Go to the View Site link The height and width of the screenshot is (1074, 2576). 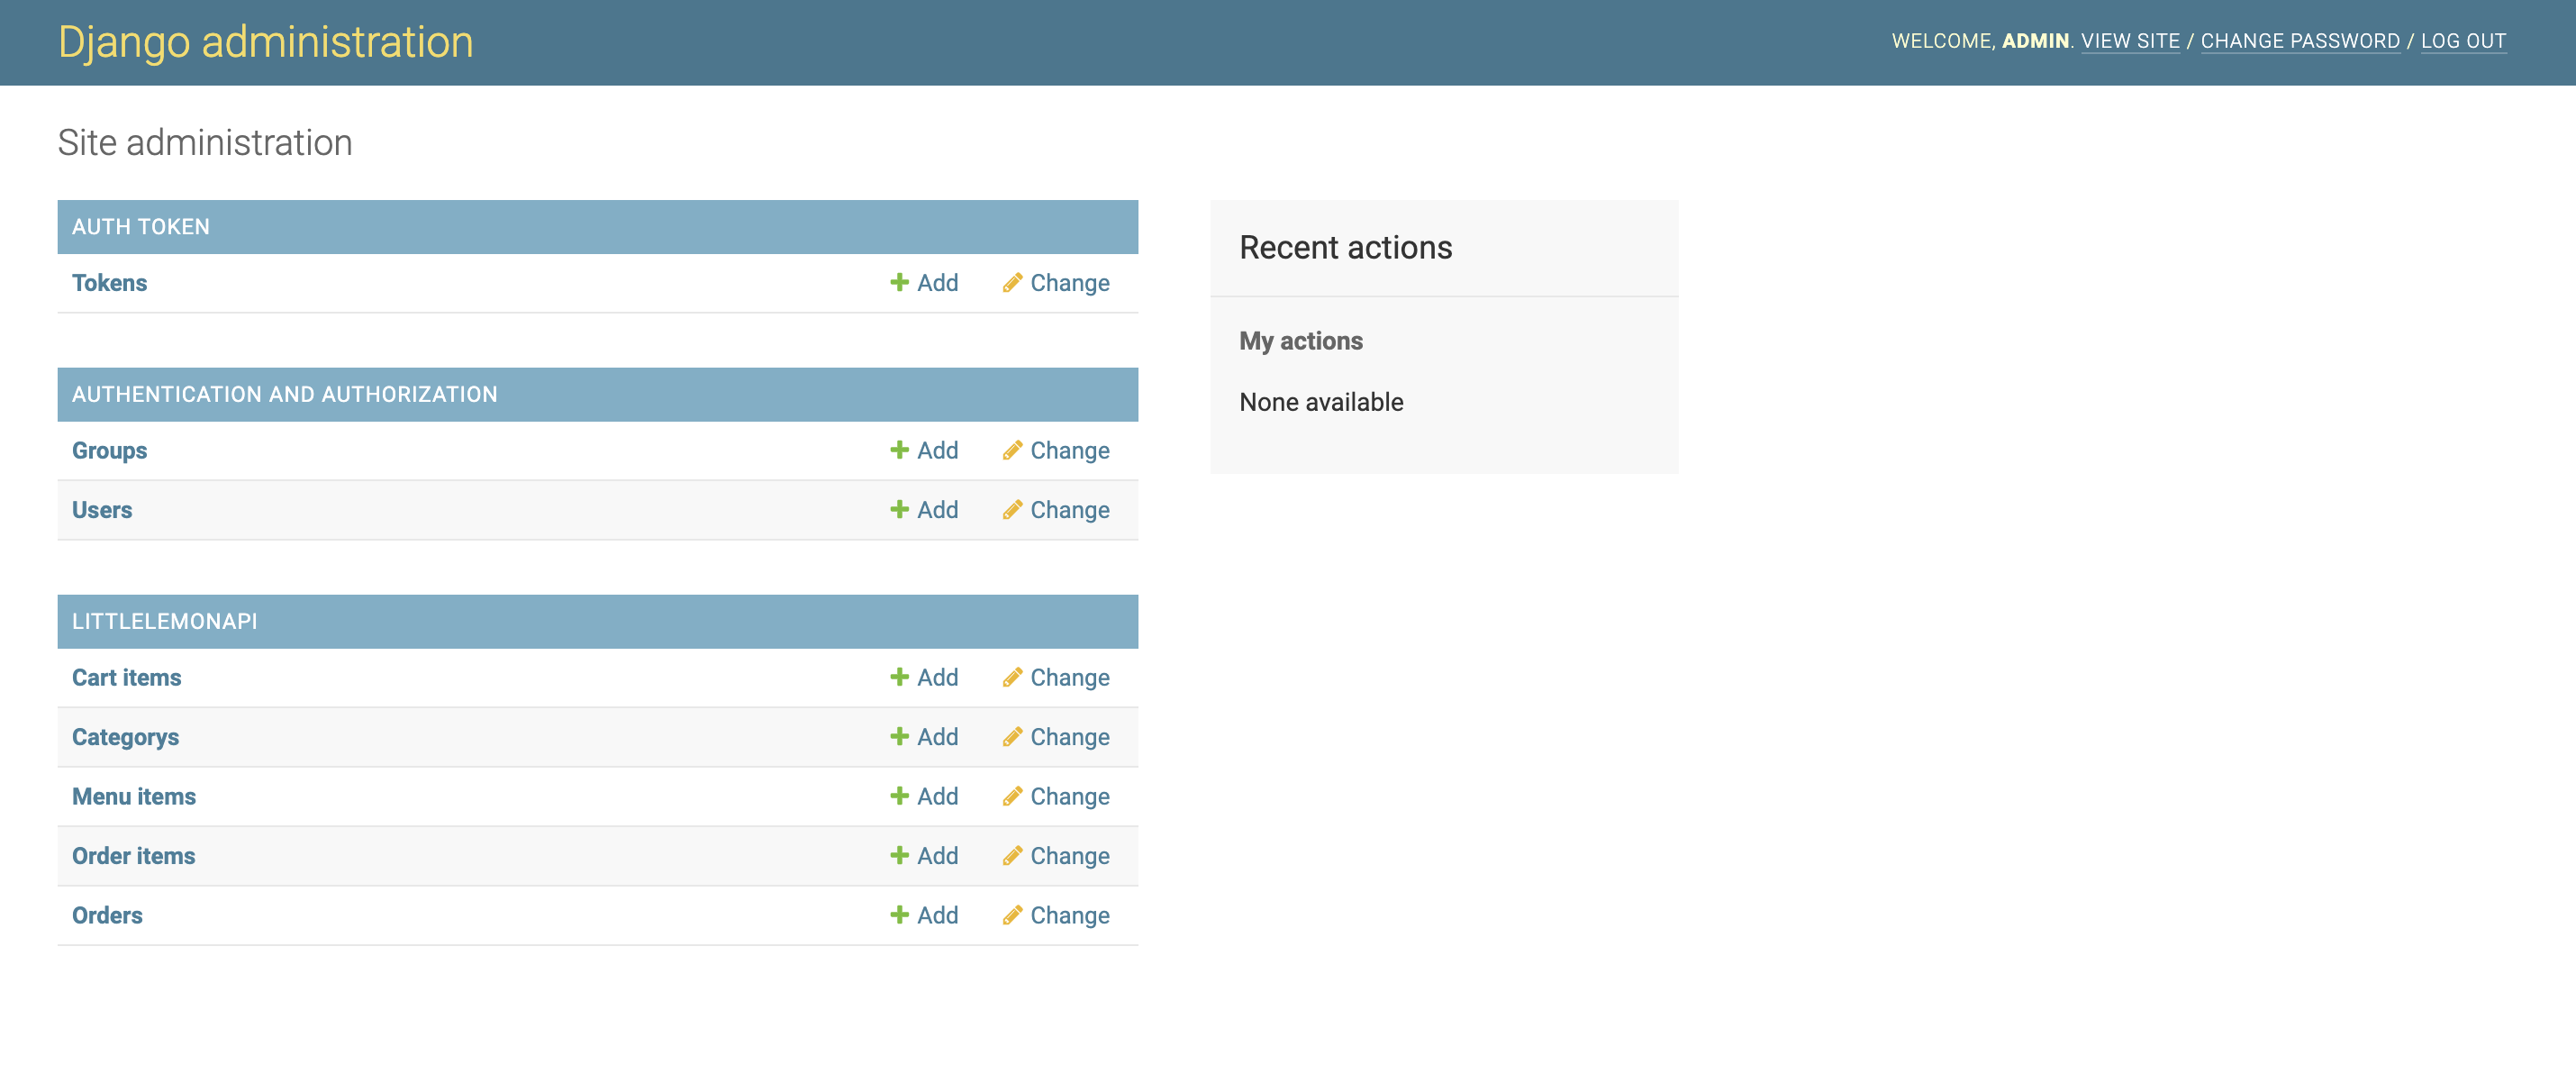point(2129,42)
